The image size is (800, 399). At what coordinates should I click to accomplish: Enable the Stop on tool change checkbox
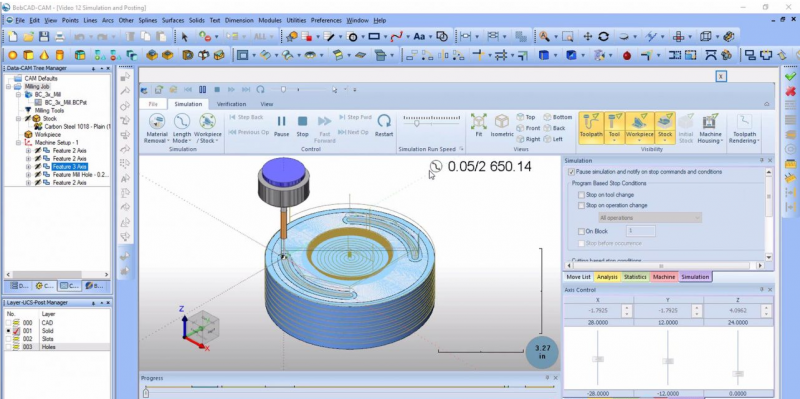tap(581, 195)
